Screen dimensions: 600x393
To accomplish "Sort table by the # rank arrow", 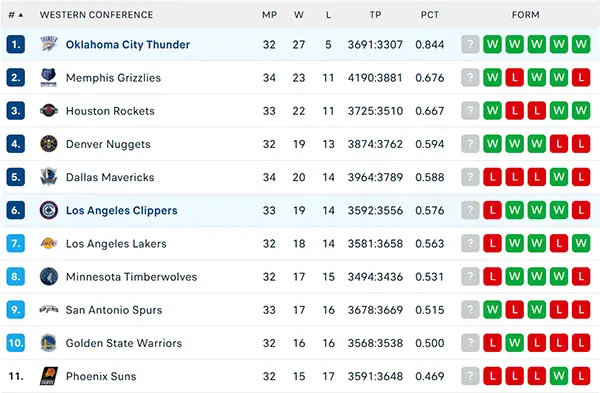I will pyautogui.click(x=21, y=15).
